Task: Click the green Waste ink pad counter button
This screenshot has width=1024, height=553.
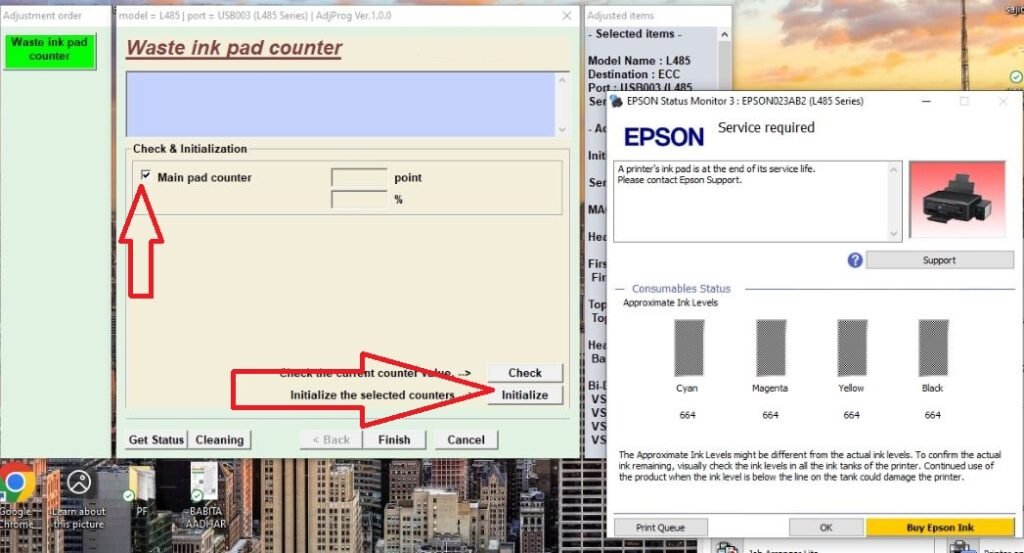Action: pyautogui.click(x=50, y=50)
